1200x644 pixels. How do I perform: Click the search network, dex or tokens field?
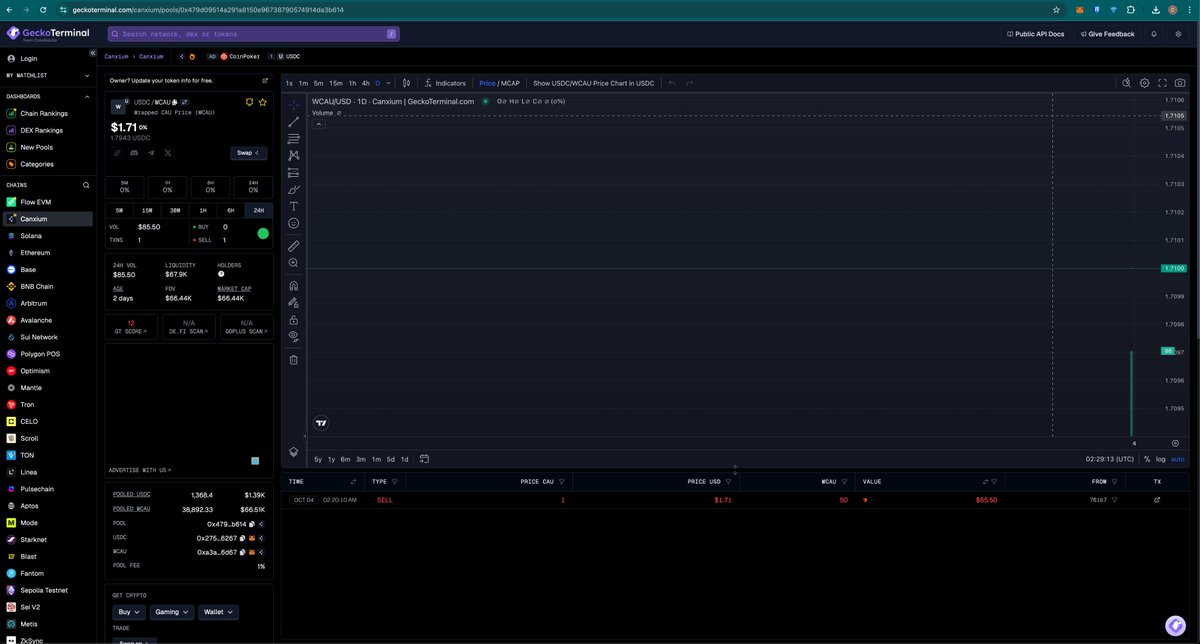point(253,34)
